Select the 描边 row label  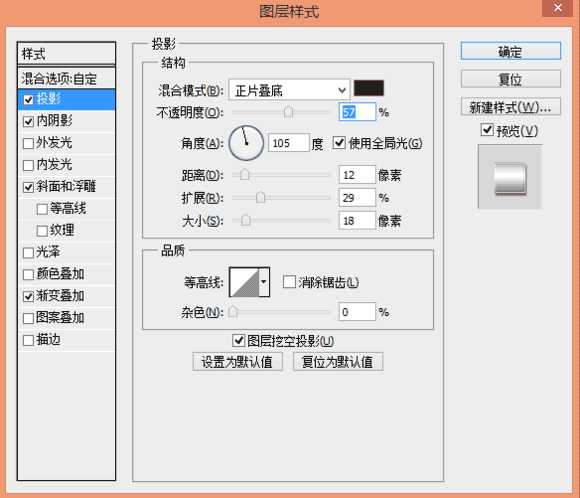point(48,339)
